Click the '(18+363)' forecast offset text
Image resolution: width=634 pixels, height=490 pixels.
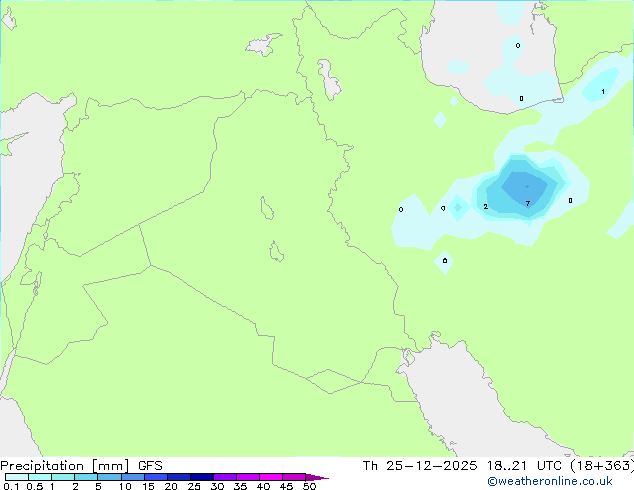602,466
